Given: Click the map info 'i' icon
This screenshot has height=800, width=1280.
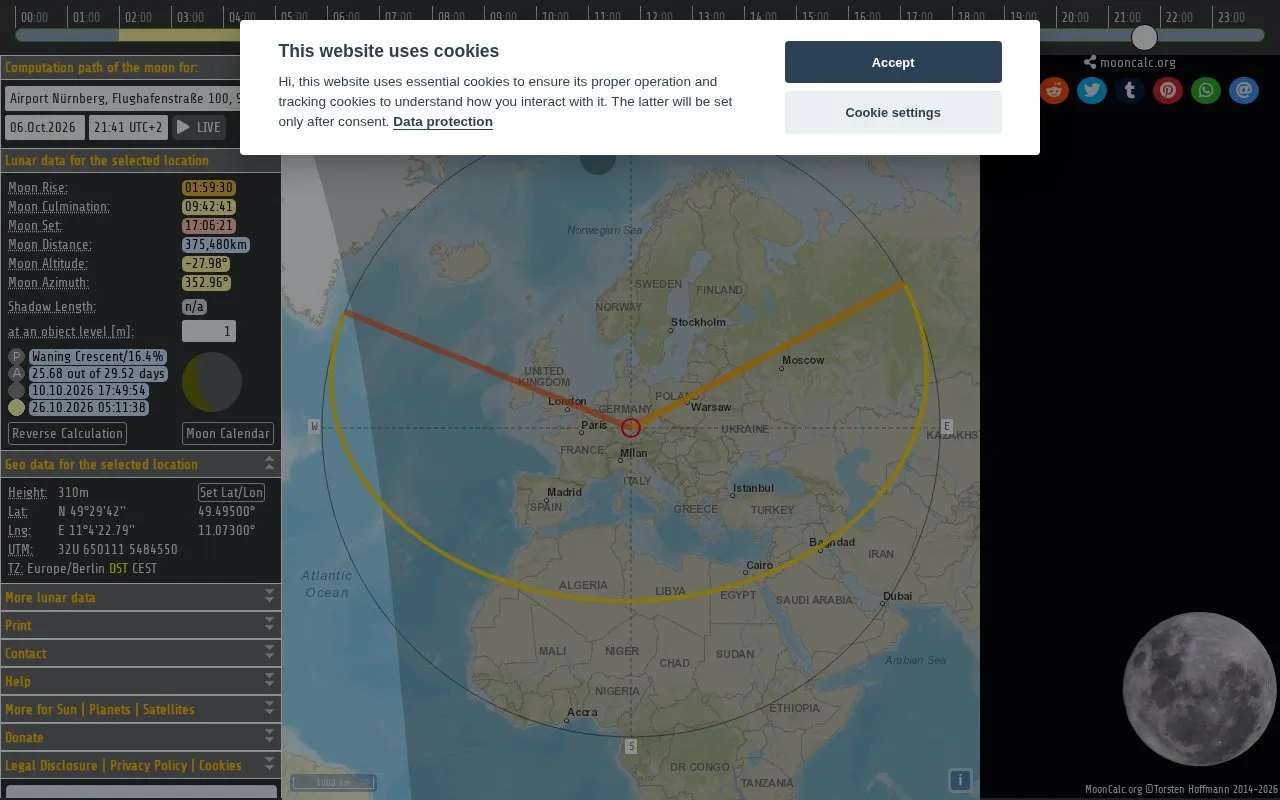Looking at the screenshot, I should (960, 780).
